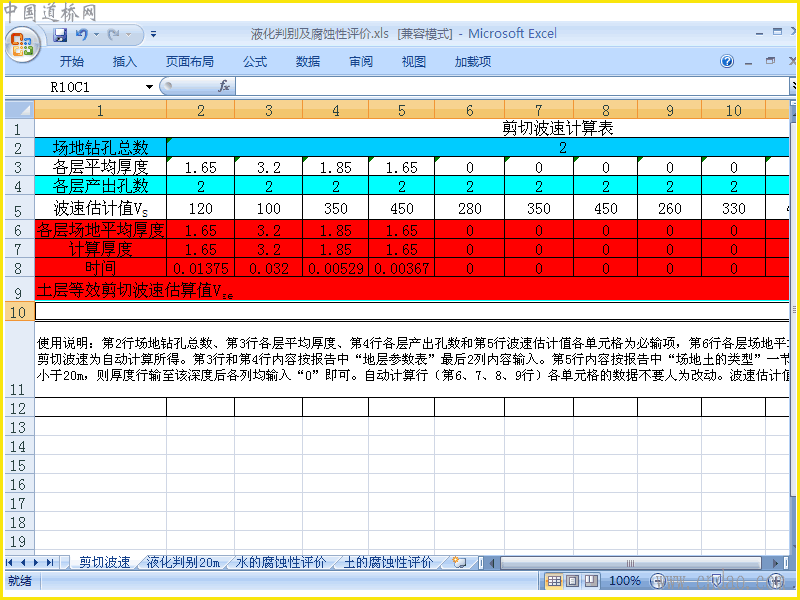800x600 pixels.
Task: Select the 时间 label cell
Action: click(101, 268)
